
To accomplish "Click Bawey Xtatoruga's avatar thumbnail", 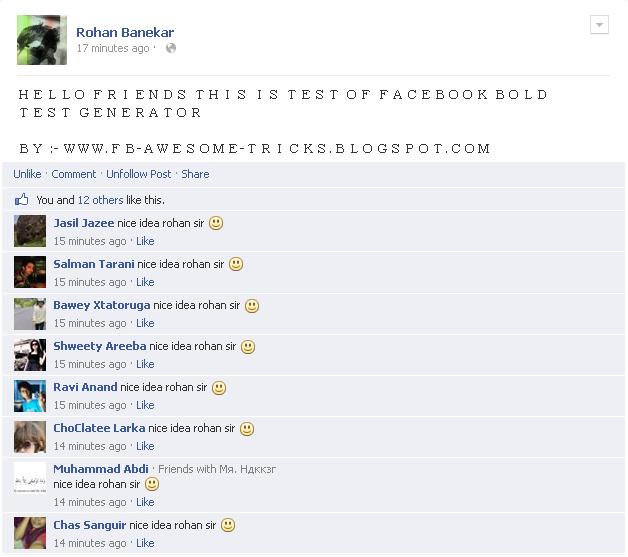I will [x=30, y=314].
